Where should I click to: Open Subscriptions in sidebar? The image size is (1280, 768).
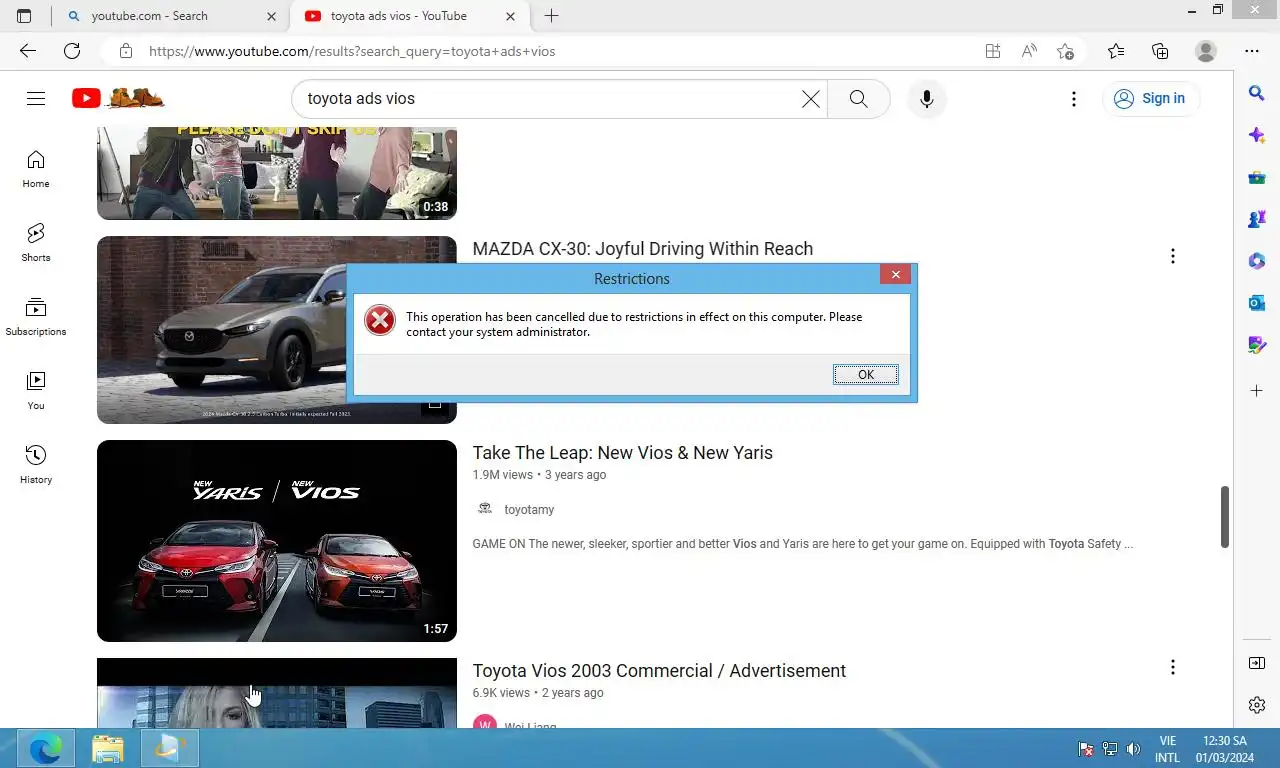36,317
